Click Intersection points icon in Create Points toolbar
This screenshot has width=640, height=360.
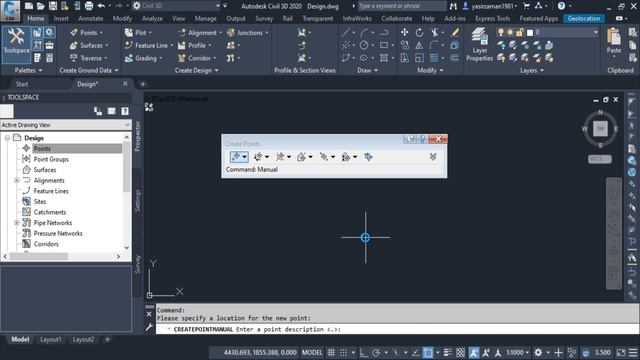click(x=258, y=157)
